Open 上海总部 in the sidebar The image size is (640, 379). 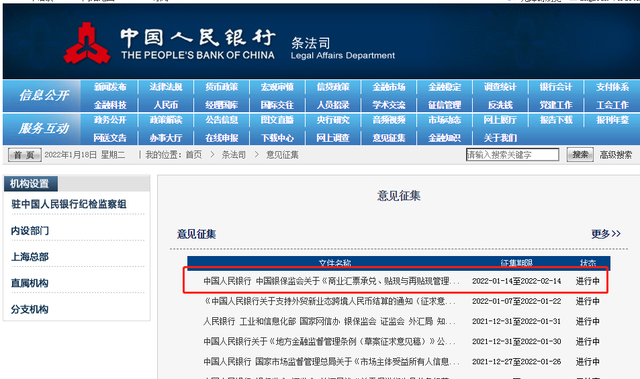coord(30,257)
